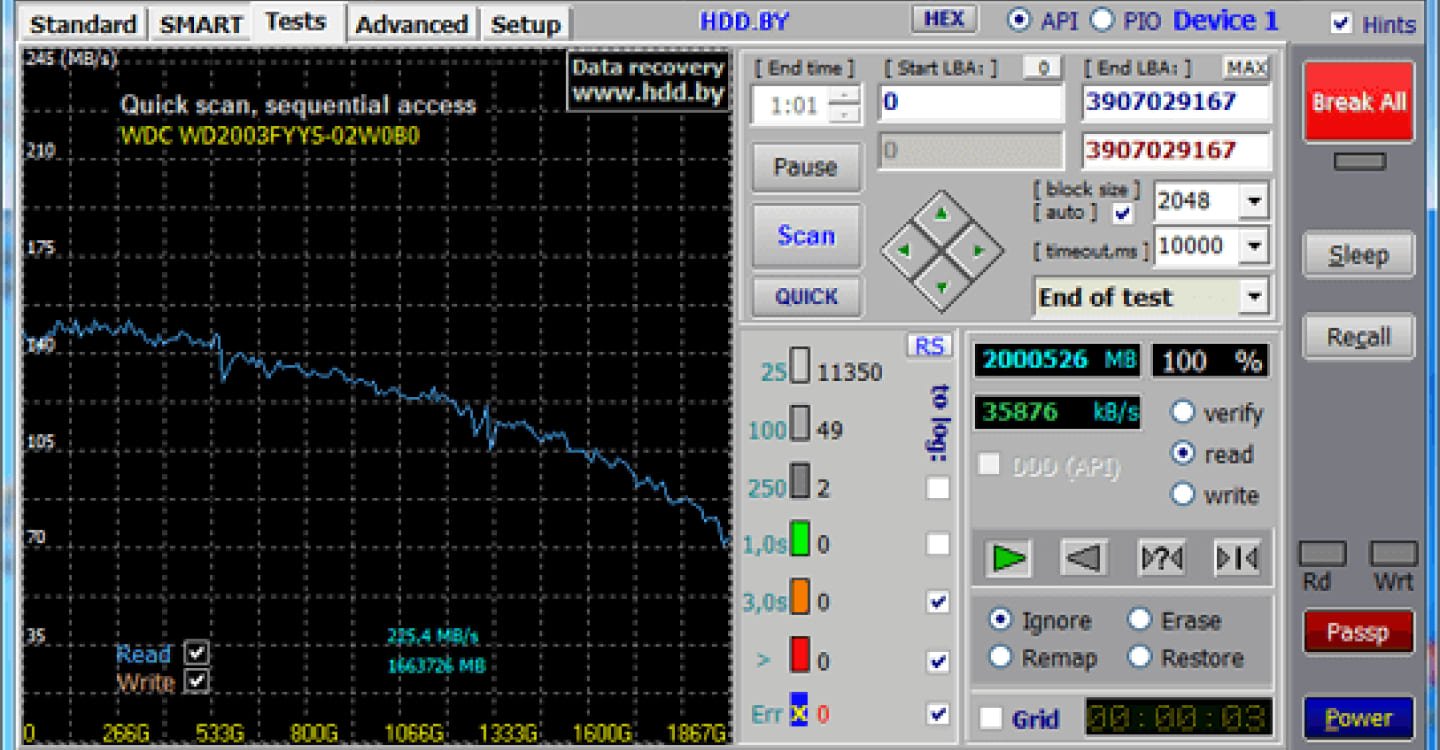This screenshot has width=1440, height=750.
Task: Toggle the HEX mode button
Action: (944, 19)
